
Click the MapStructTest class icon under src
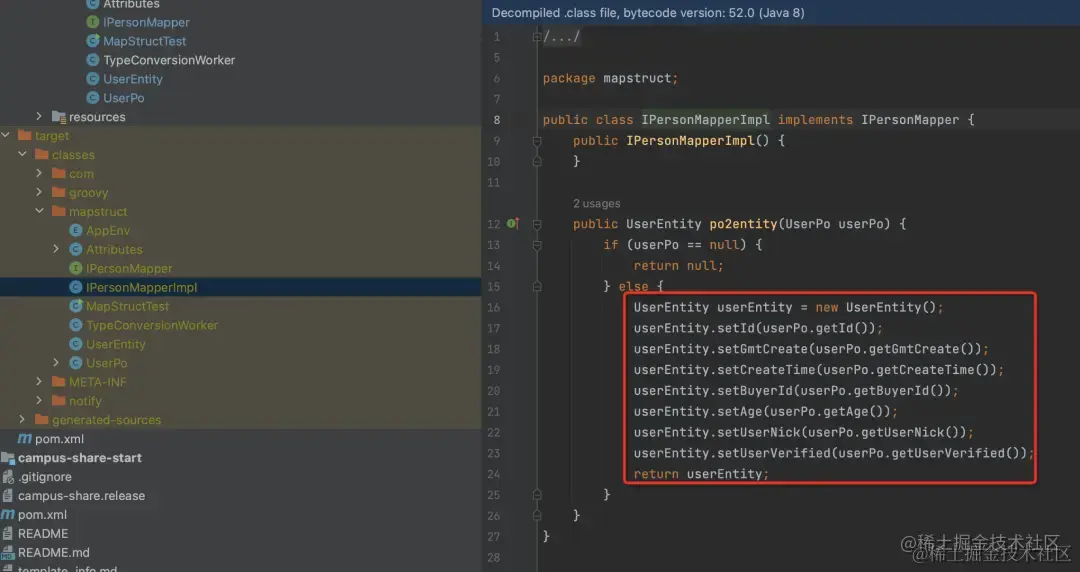point(92,41)
